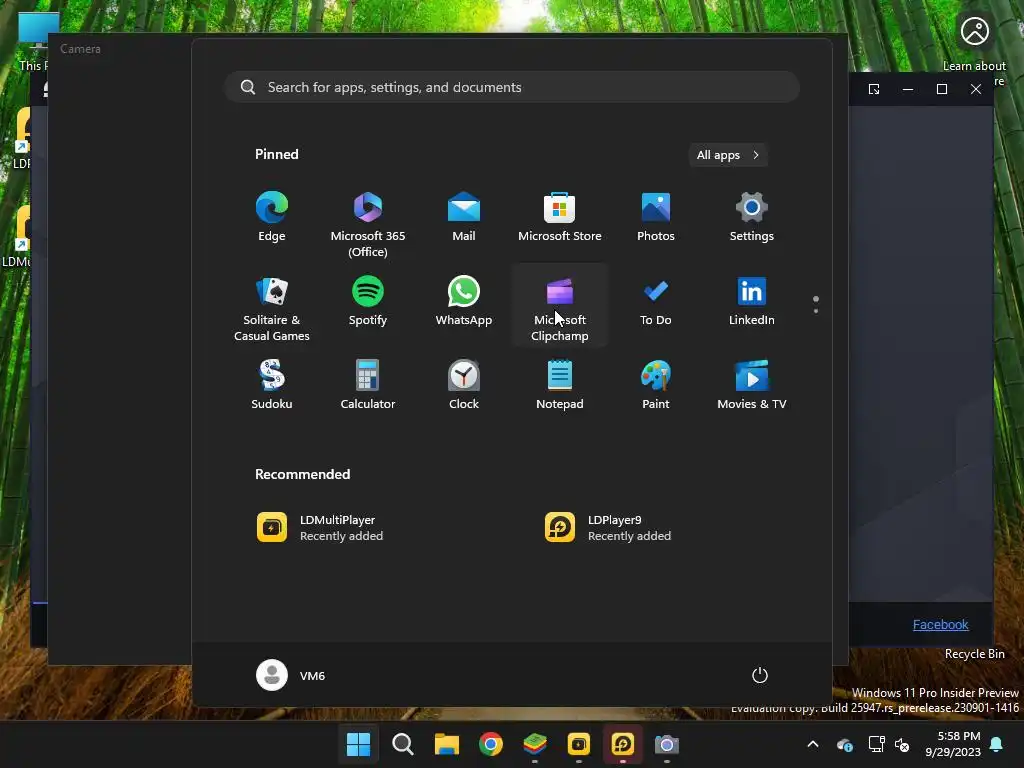Launch LinkedIn from pinned apps
Viewport: 1024px width, 768px height.
pyautogui.click(x=752, y=301)
